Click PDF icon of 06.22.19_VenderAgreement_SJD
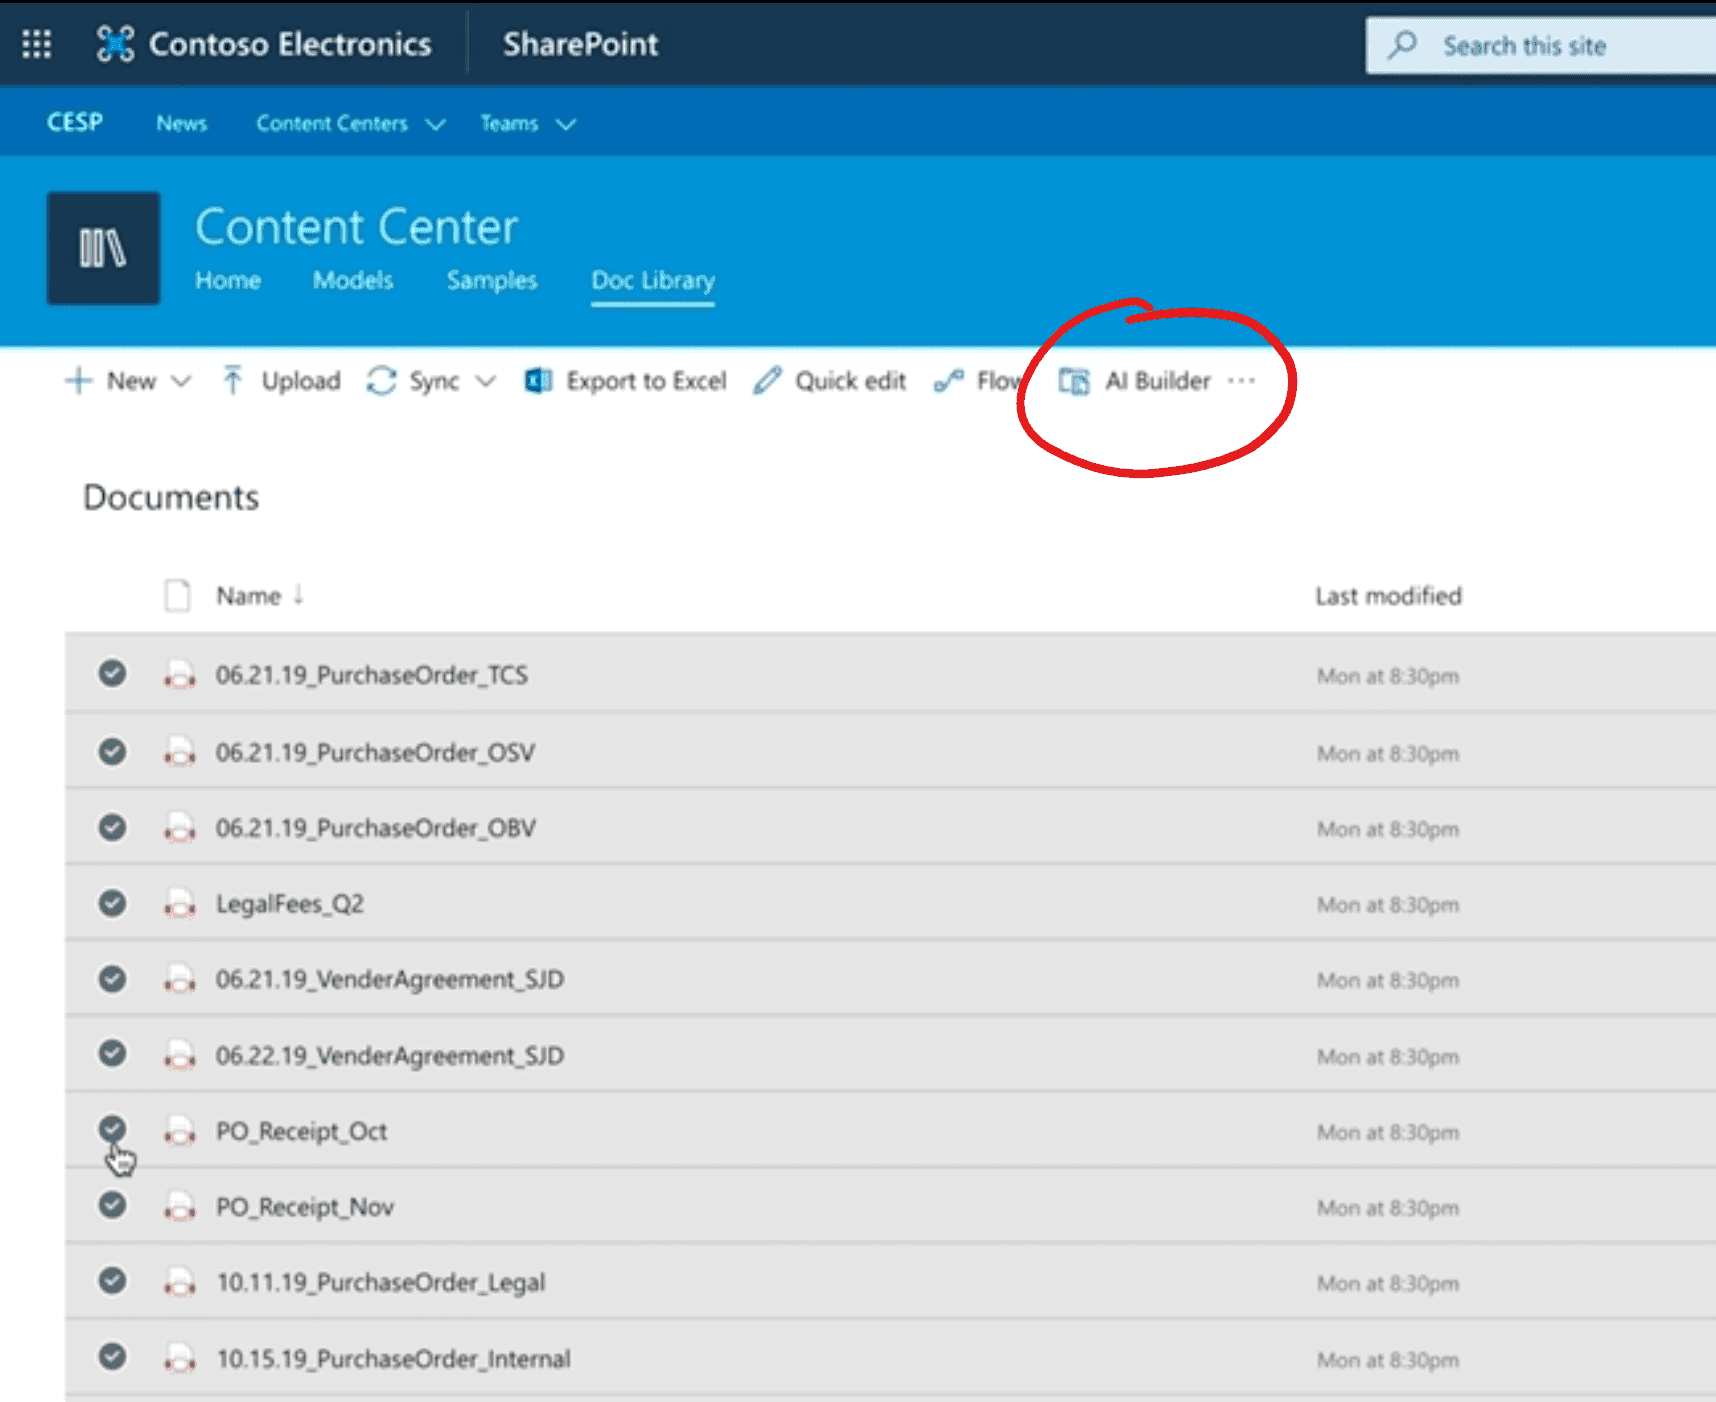This screenshot has width=1716, height=1402. click(x=180, y=1055)
